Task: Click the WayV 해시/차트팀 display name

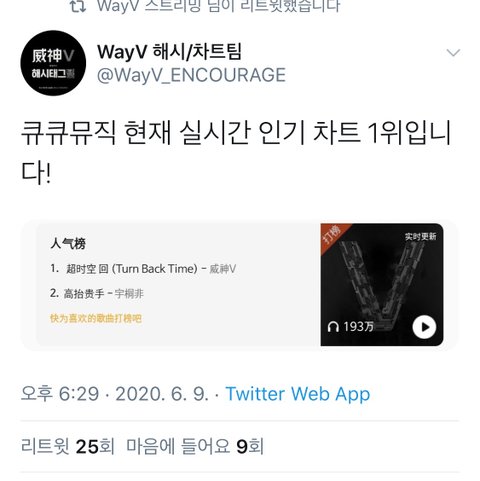Action: tap(169, 52)
